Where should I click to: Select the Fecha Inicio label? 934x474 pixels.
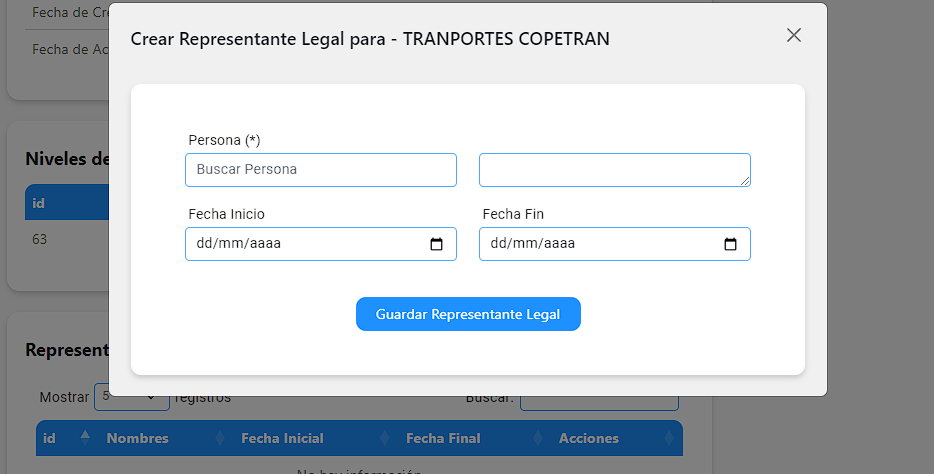tap(226, 214)
